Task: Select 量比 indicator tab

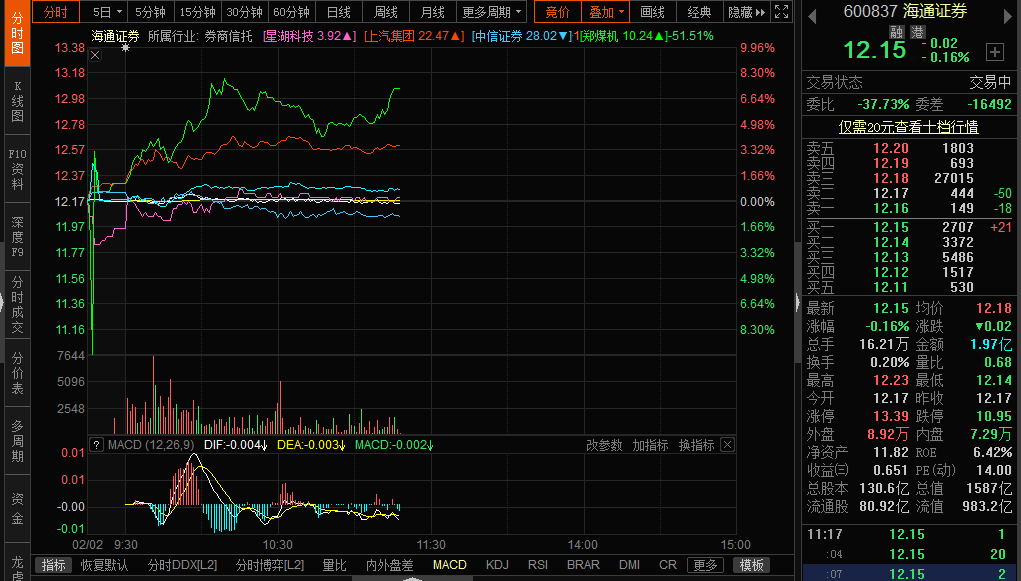Action: coord(335,565)
